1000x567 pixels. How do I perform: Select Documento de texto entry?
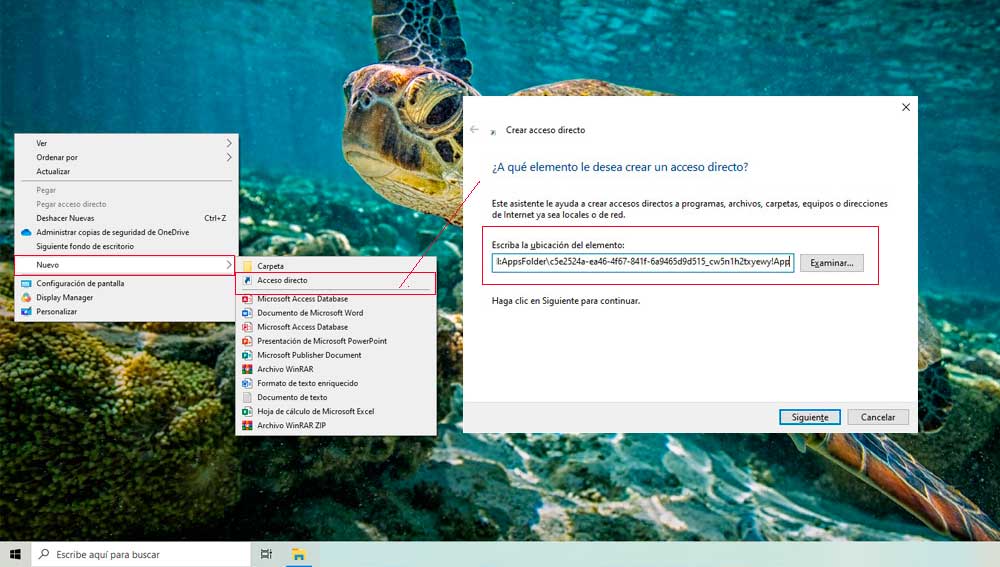[292, 397]
